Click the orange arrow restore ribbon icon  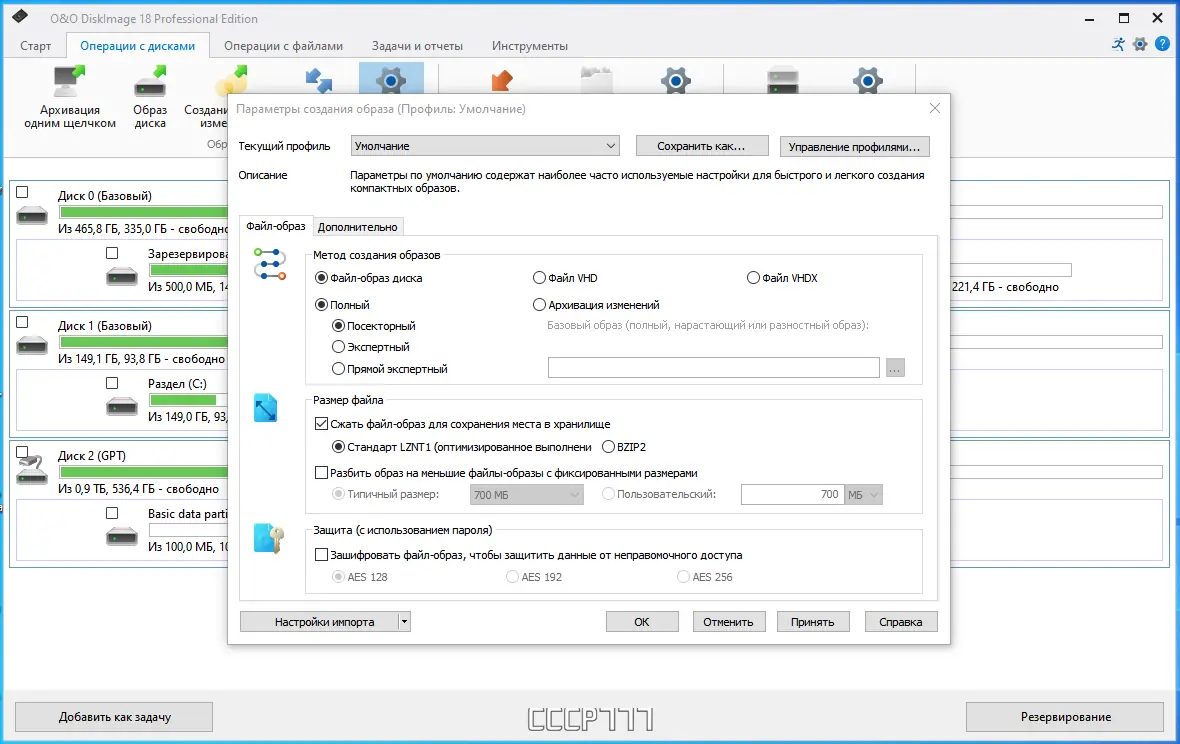501,80
